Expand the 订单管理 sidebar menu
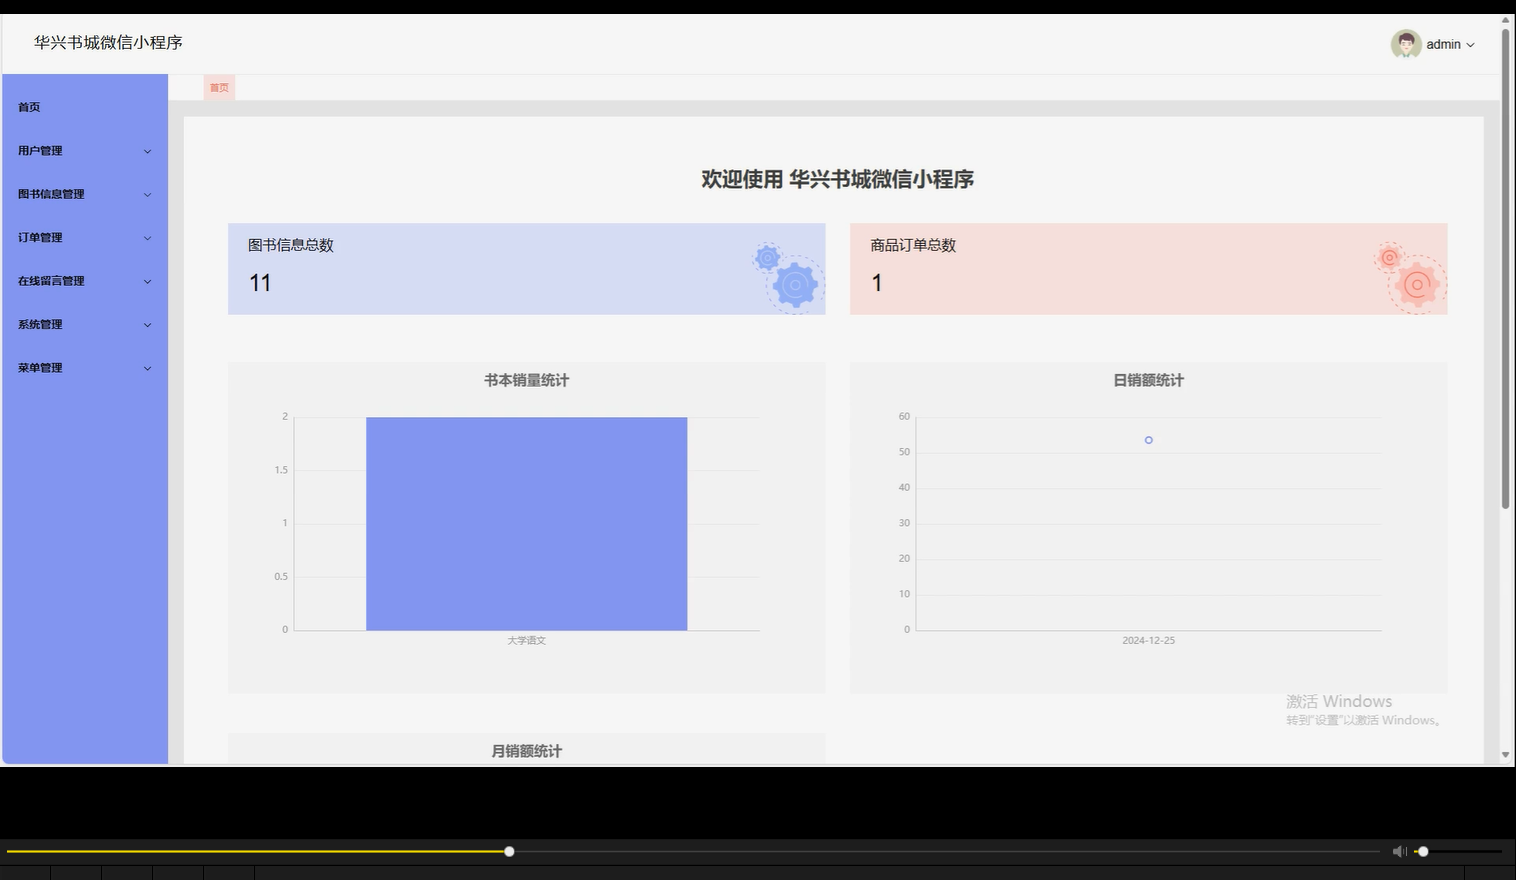 [85, 238]
